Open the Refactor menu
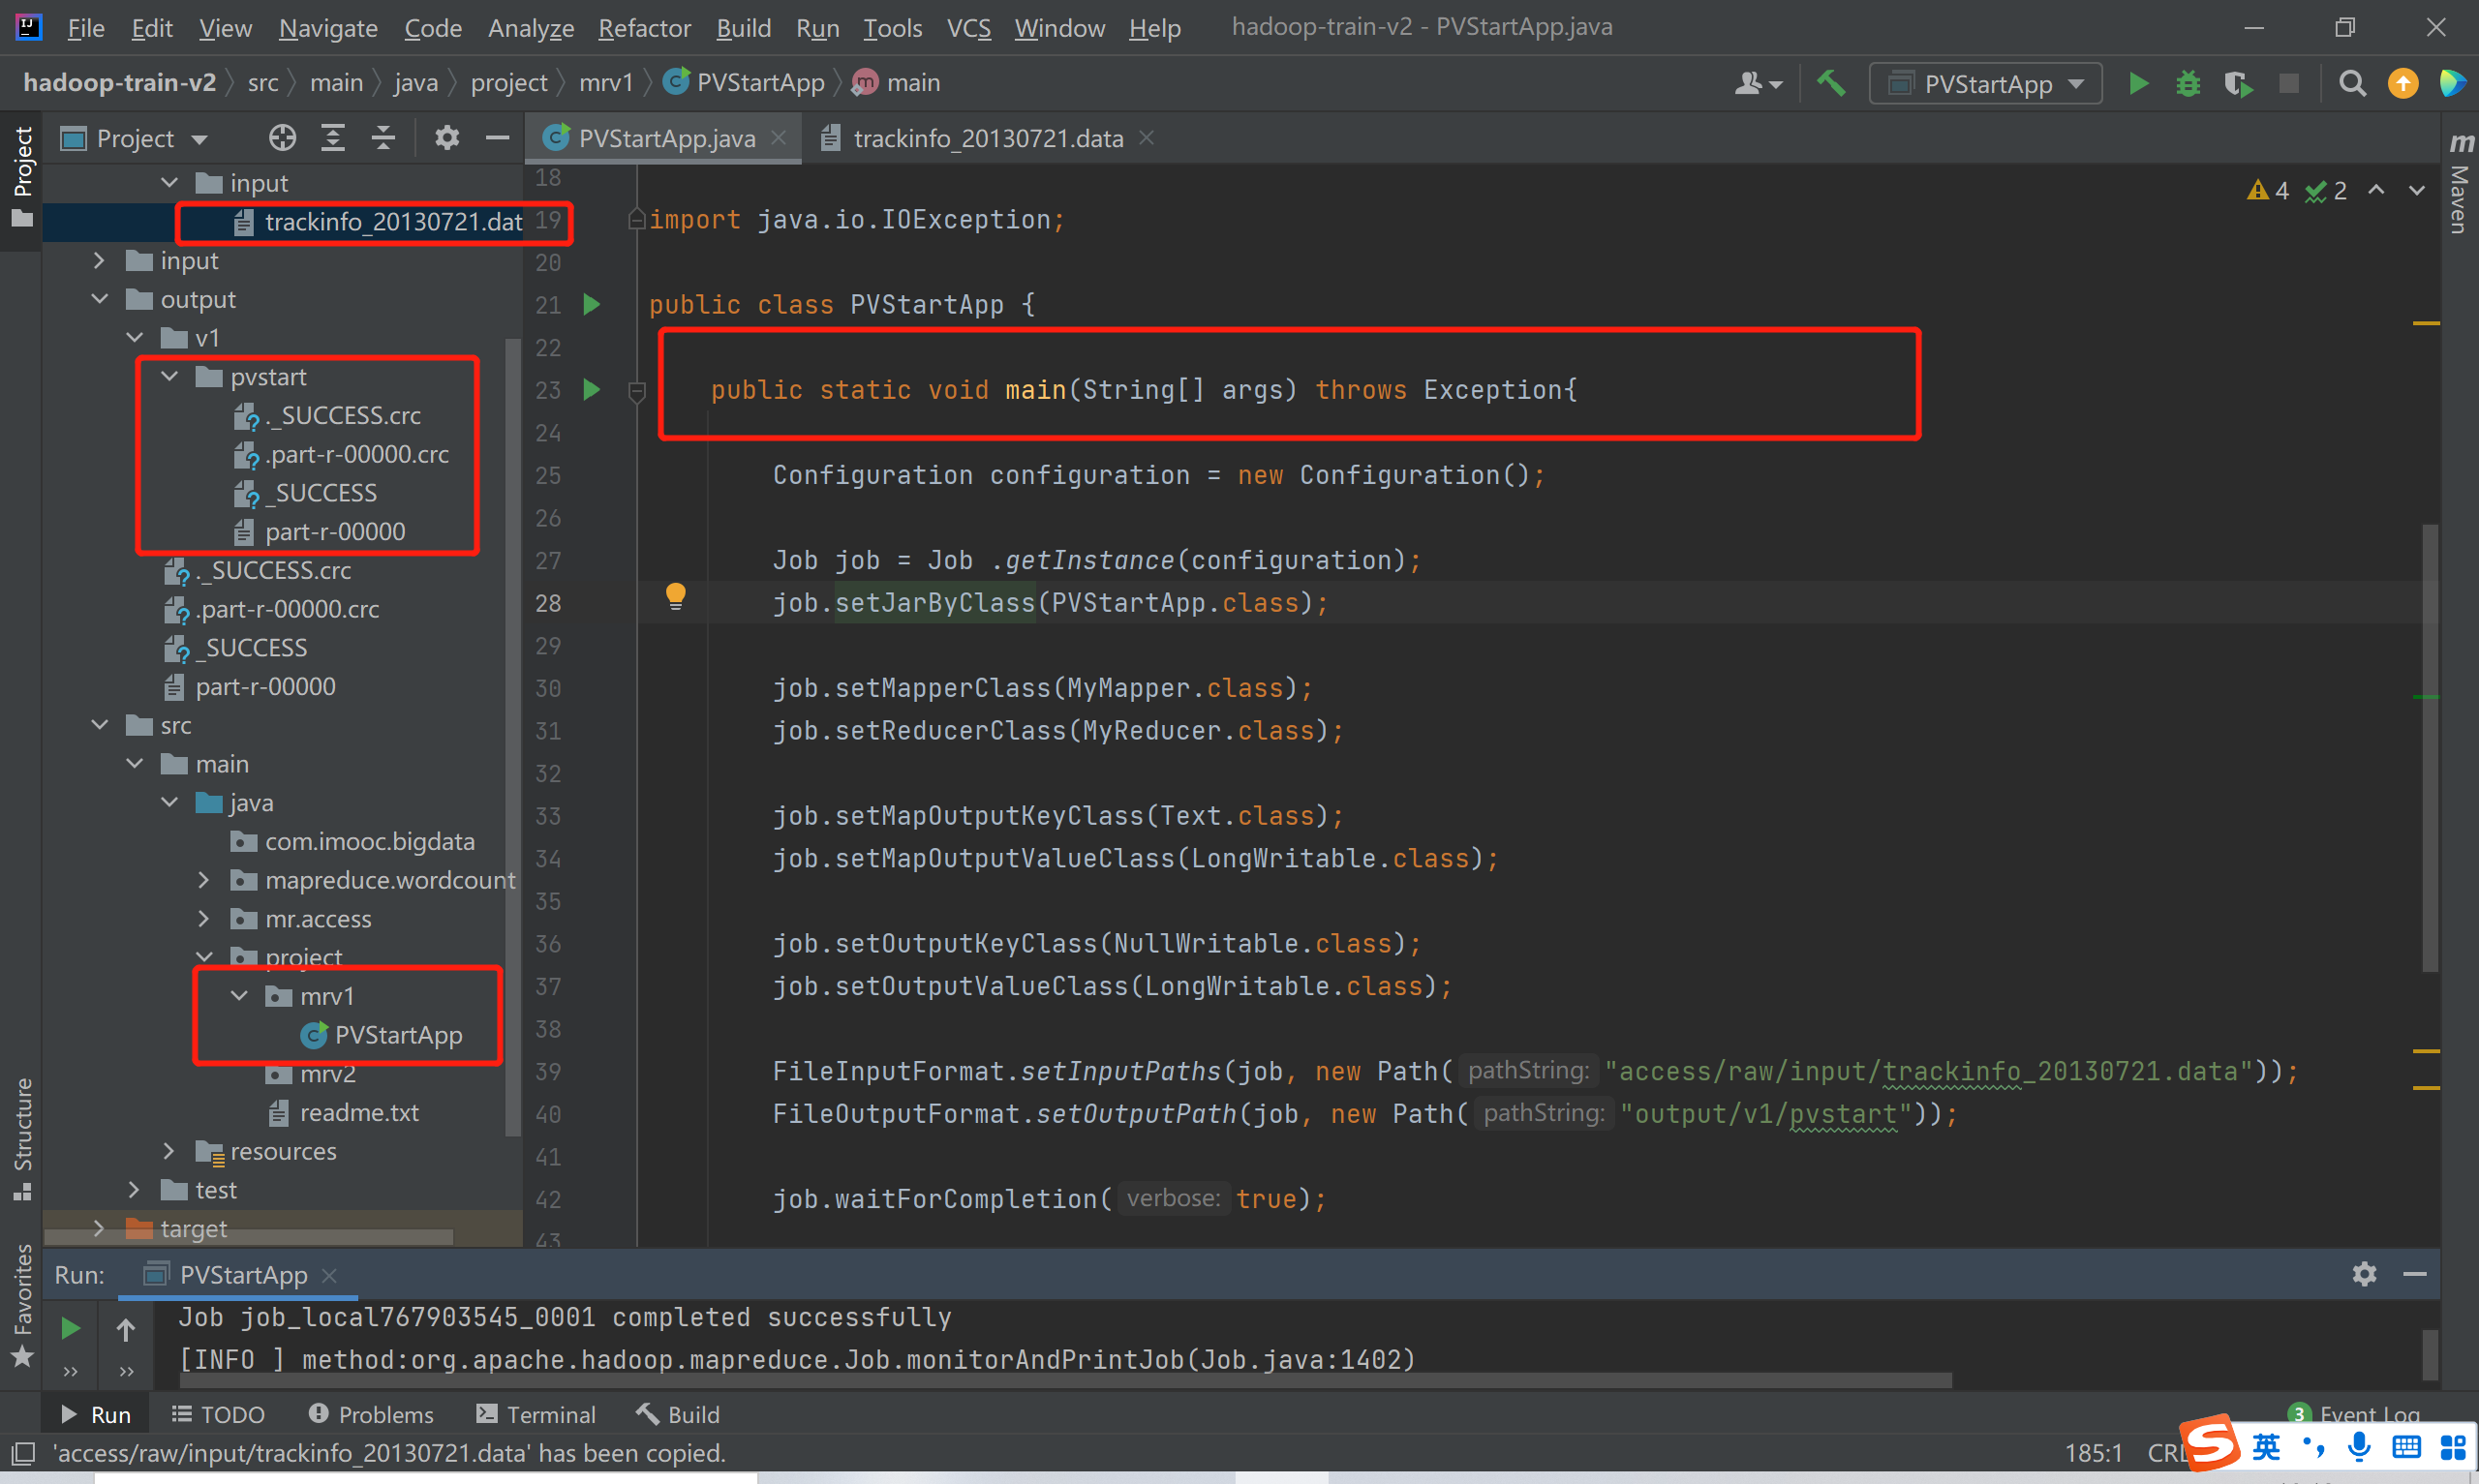Screen dimensions: 2479x1484 pyautogui.click(x=644, y=28)
